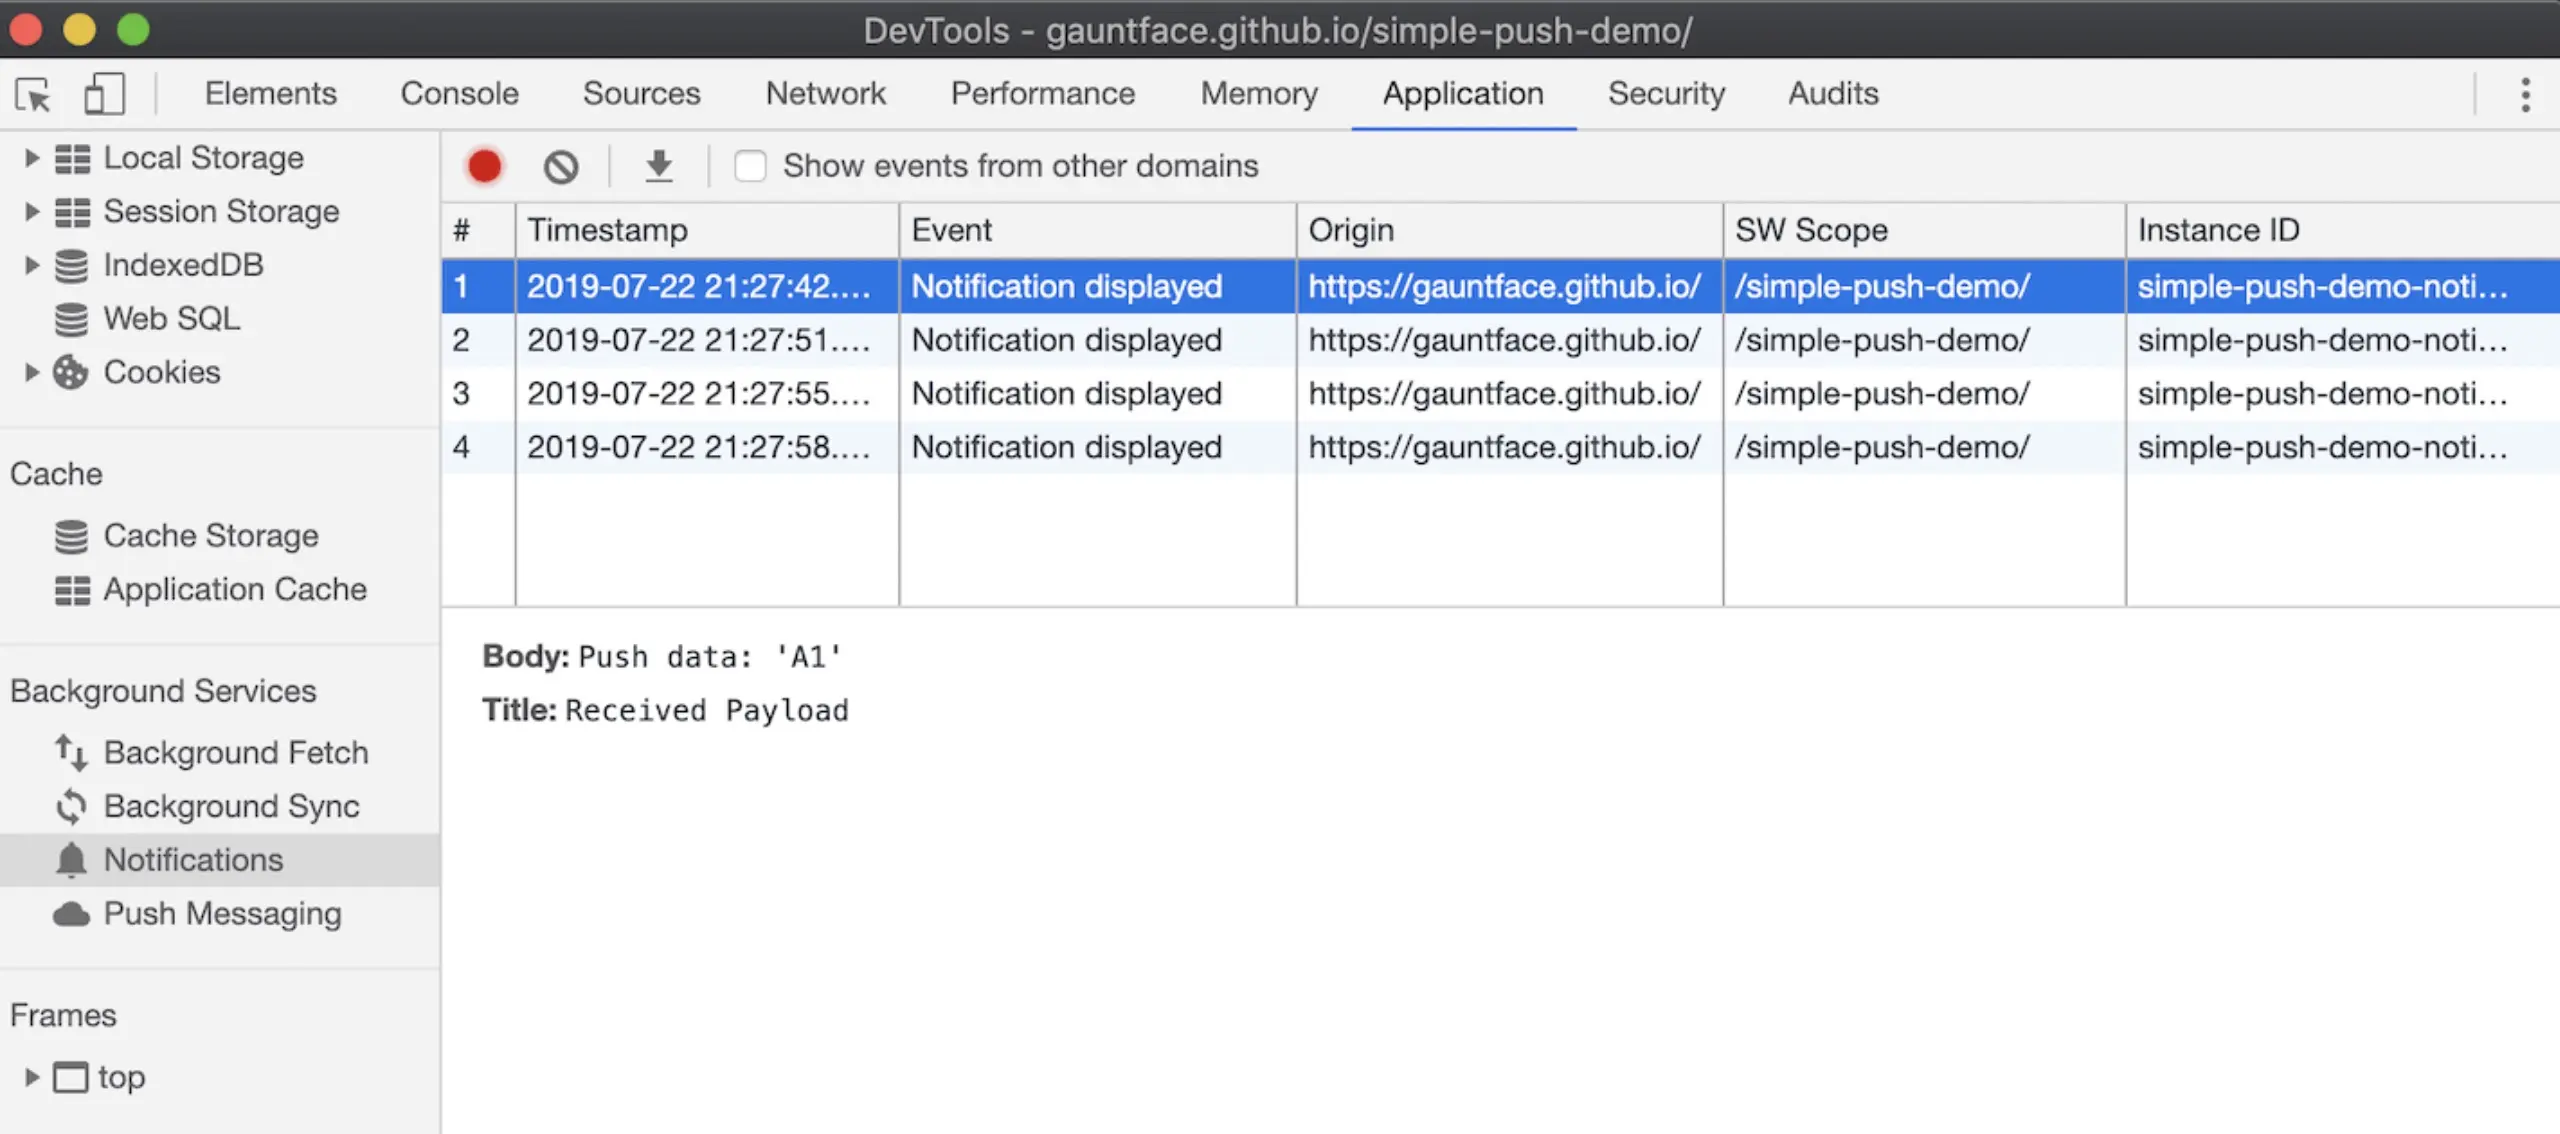The width and height of the screenshot is (2560, 1134).
Task: Click the inspect element picker icon
Action: [33, 95]
